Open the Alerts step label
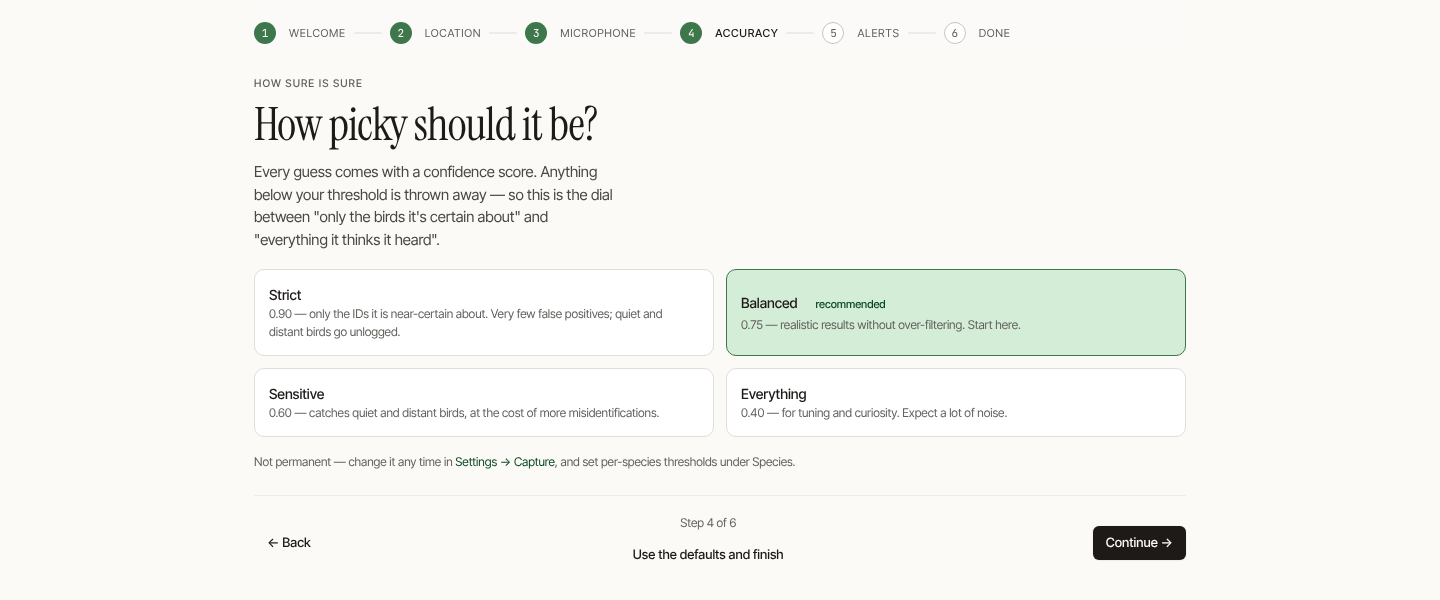 [x=878, y=33]
